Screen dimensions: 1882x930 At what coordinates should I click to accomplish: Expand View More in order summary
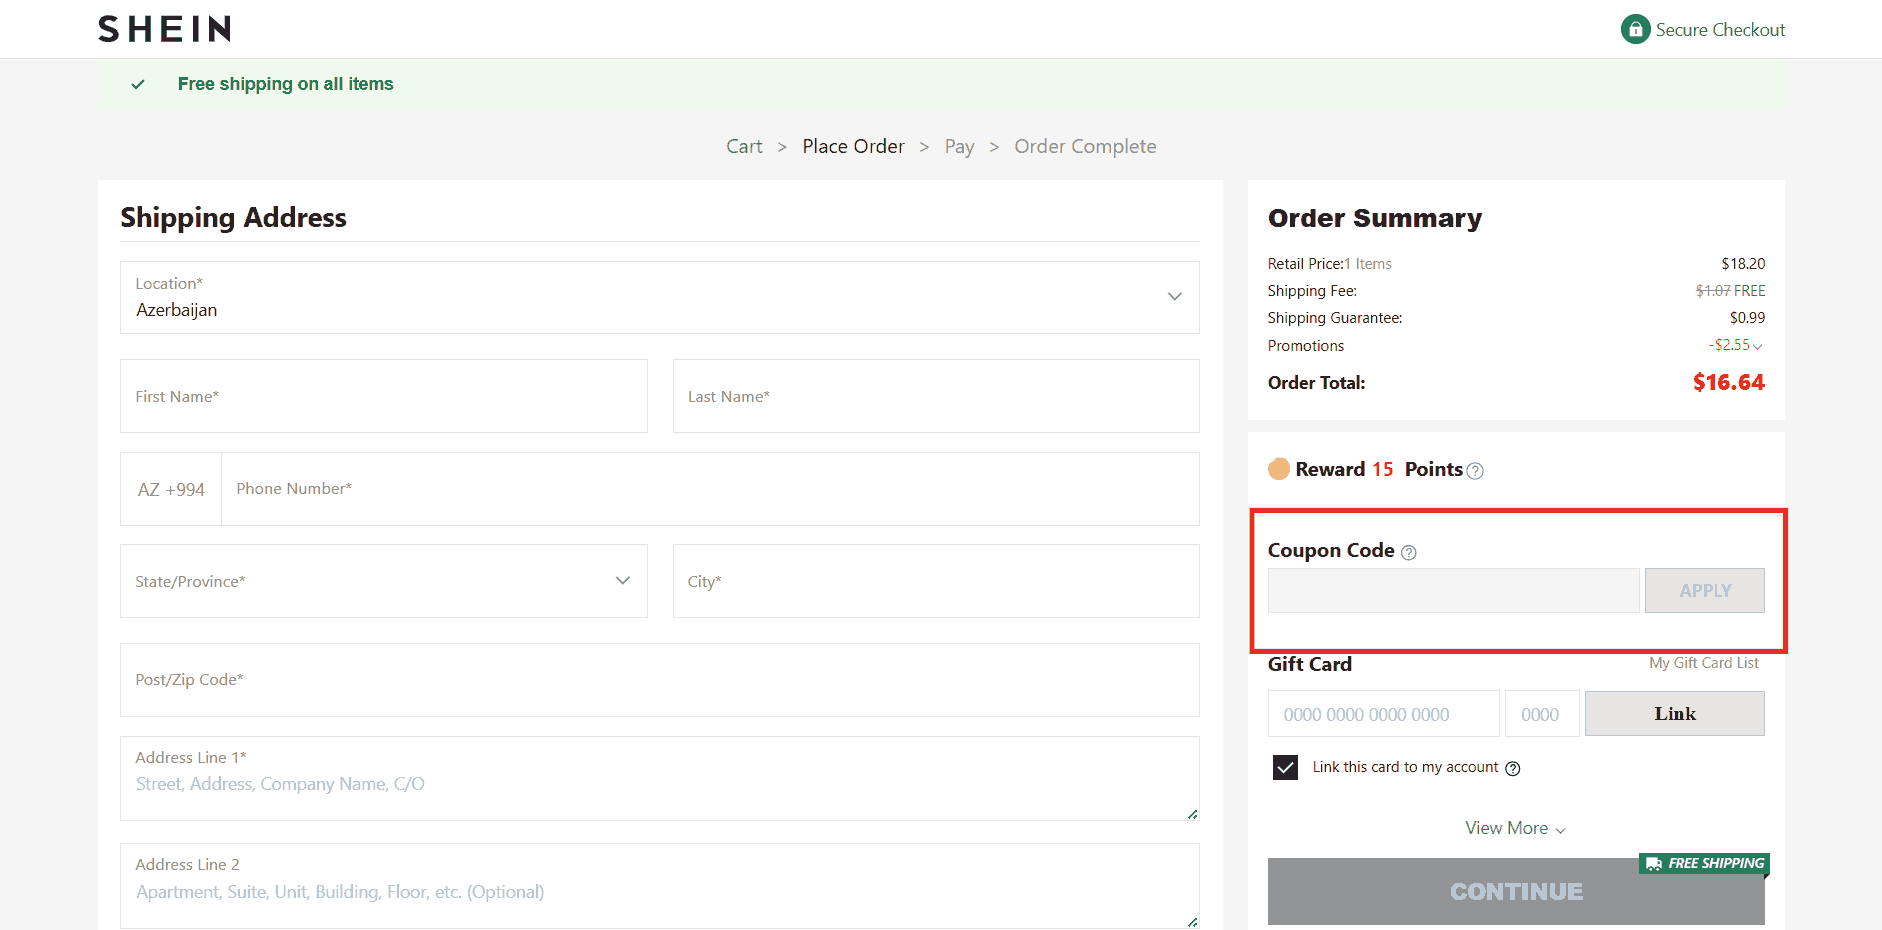point(1515,828)
